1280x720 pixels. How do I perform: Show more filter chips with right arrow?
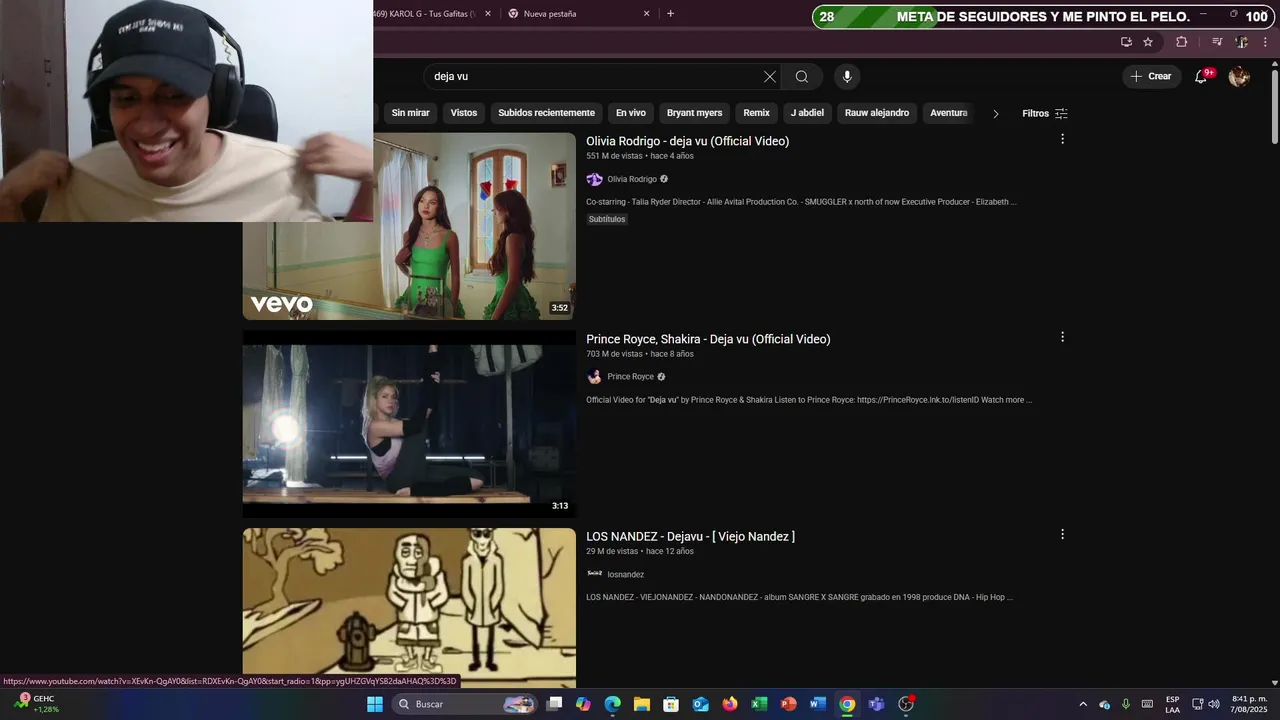[x=995, y=113]
